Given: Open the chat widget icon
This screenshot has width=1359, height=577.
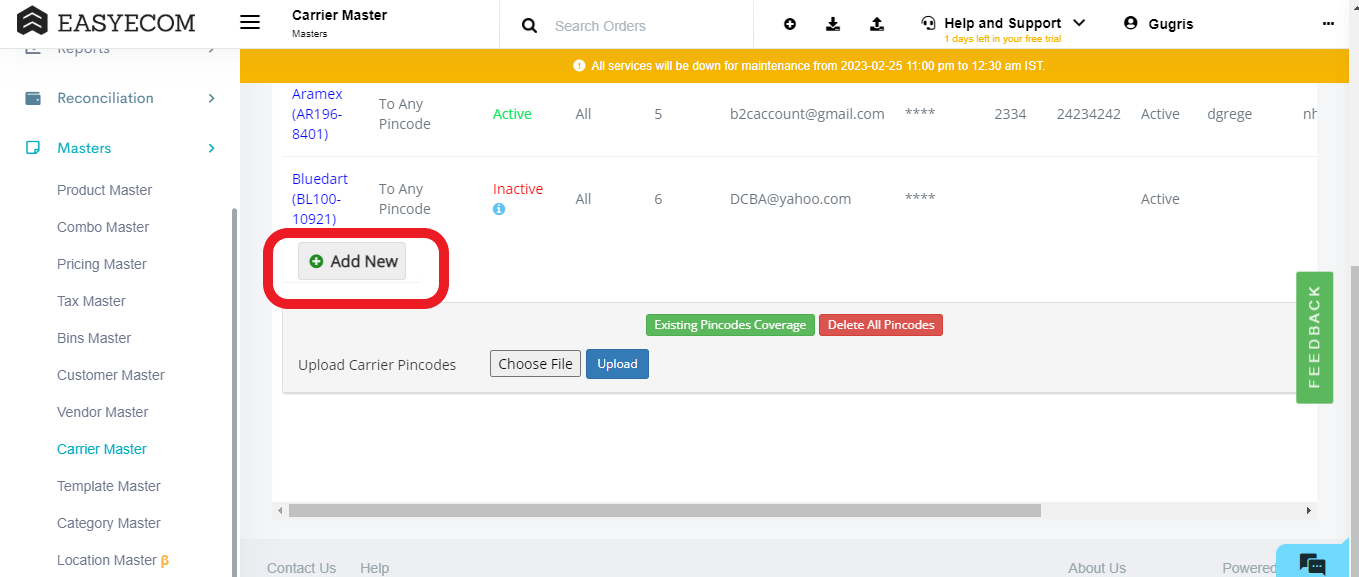Looking at the screenshot, I should point(1312,562).
